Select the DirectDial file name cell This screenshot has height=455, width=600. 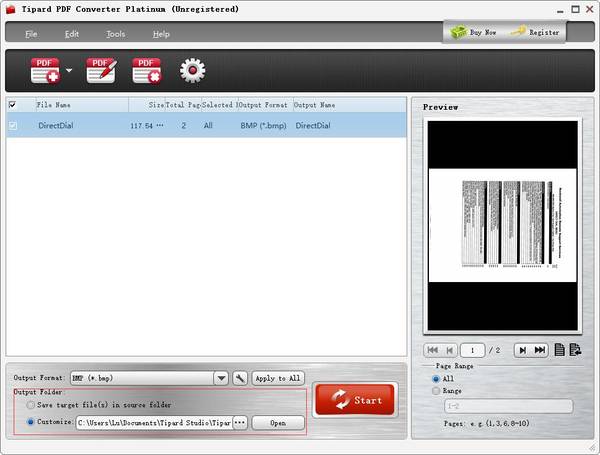pyautogui.click(x=56, y=126)
